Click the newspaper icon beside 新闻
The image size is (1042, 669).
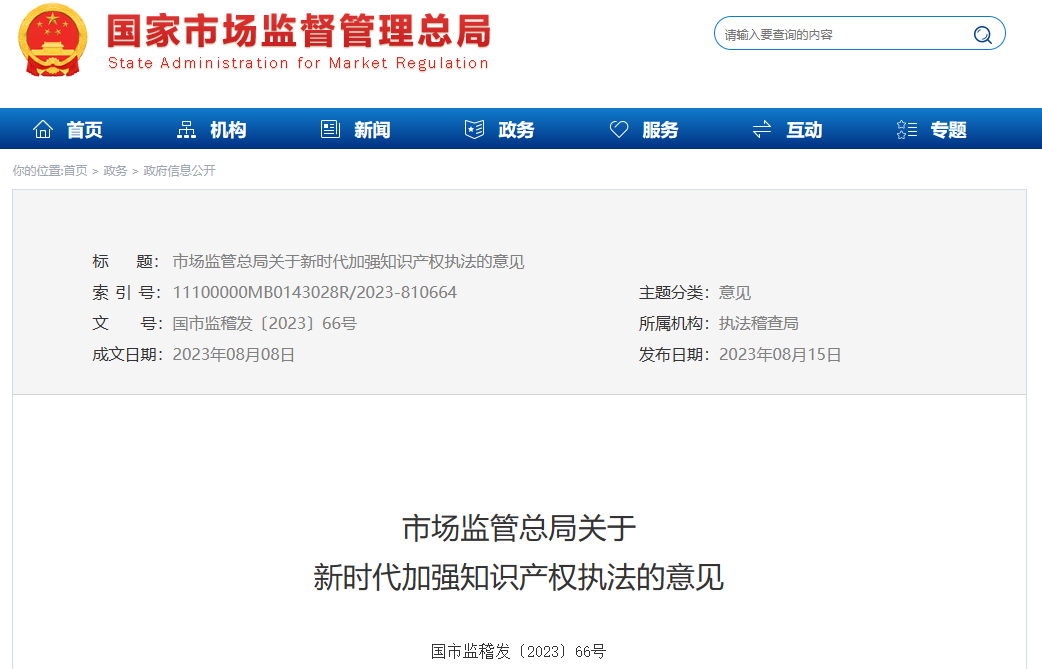[x=330, y=130]
